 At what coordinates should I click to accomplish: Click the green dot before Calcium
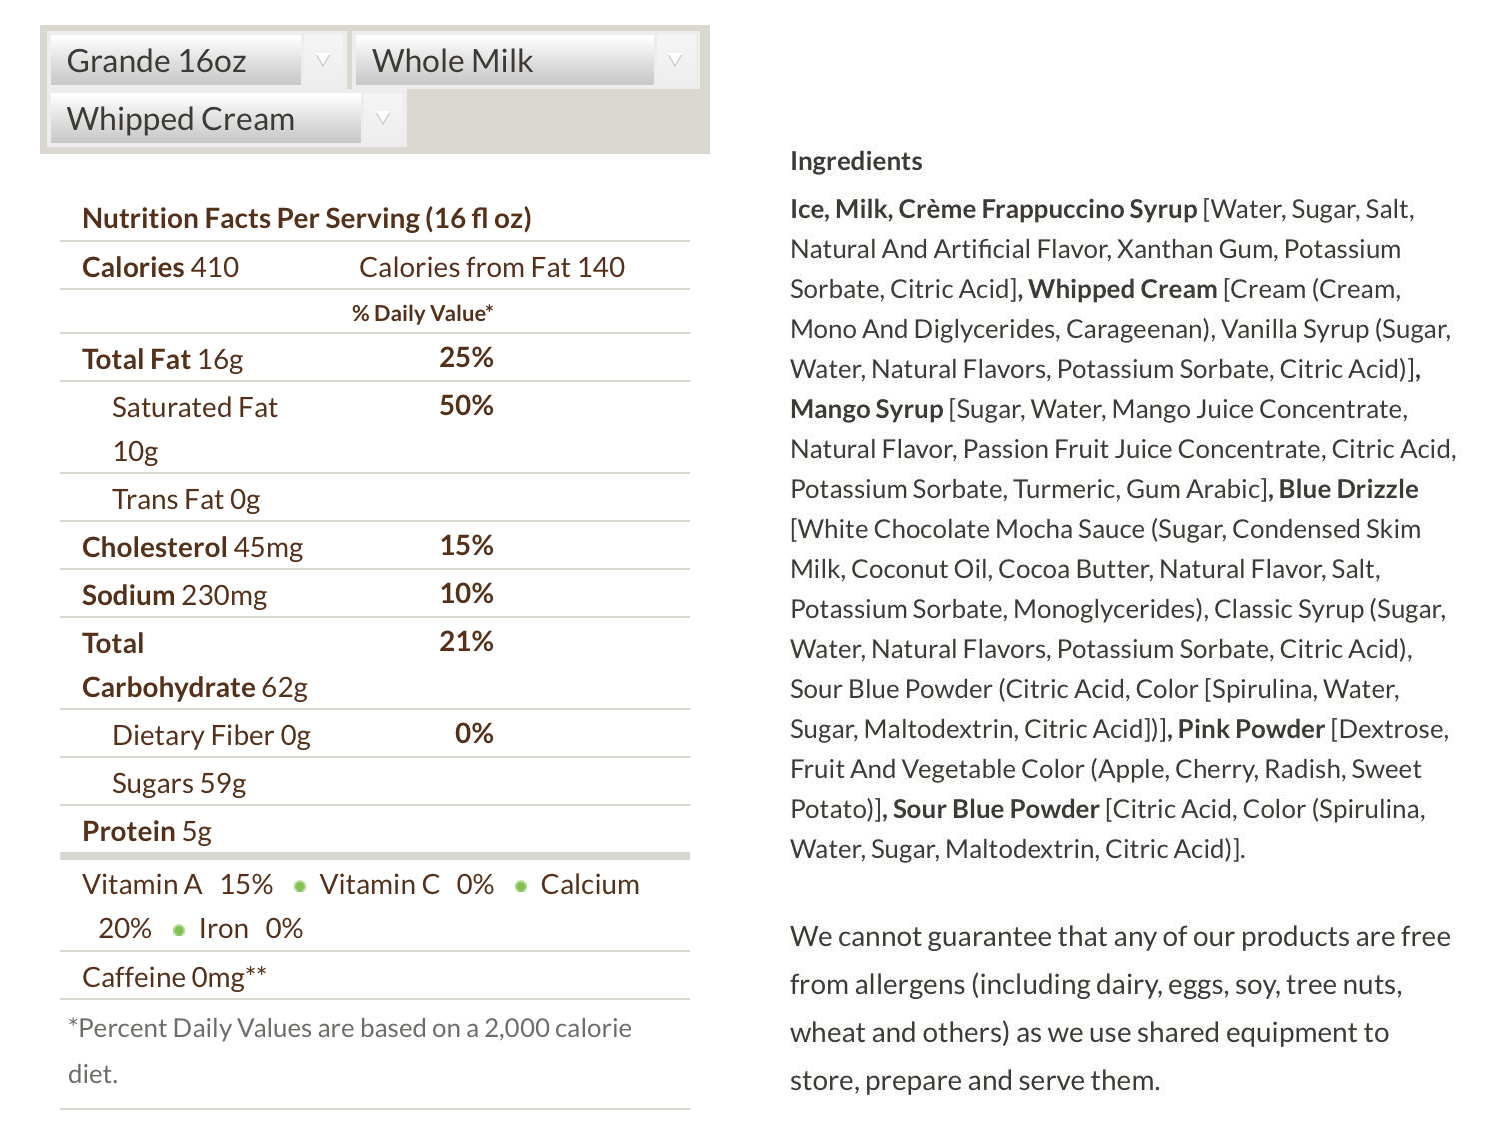(x=520, y=886)
